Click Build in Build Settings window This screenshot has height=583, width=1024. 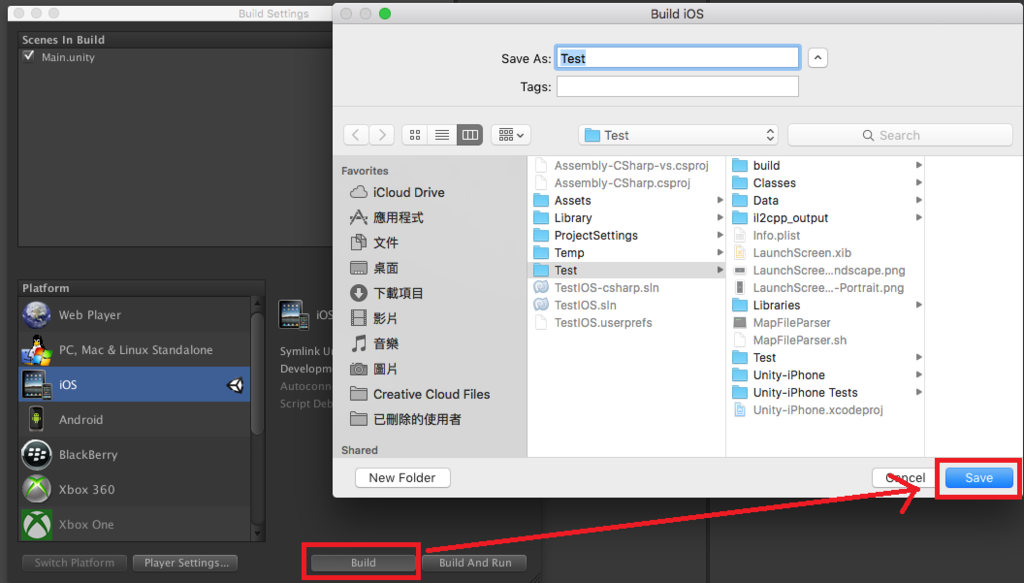click(363, 563)
